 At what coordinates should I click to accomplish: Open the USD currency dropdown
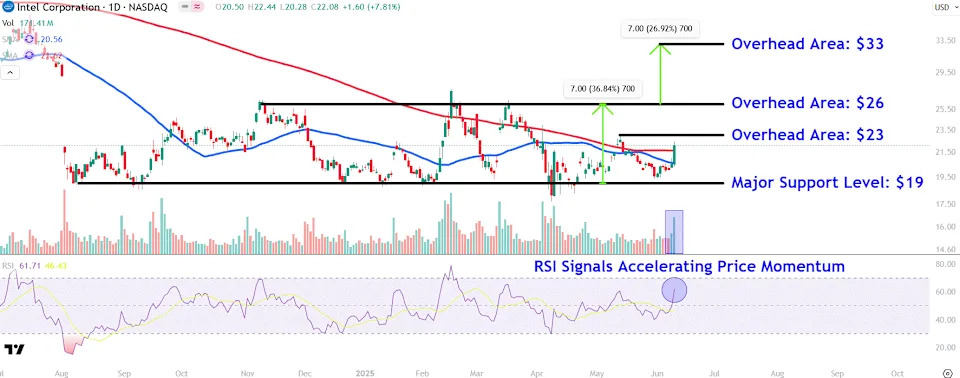pos(942,7)
